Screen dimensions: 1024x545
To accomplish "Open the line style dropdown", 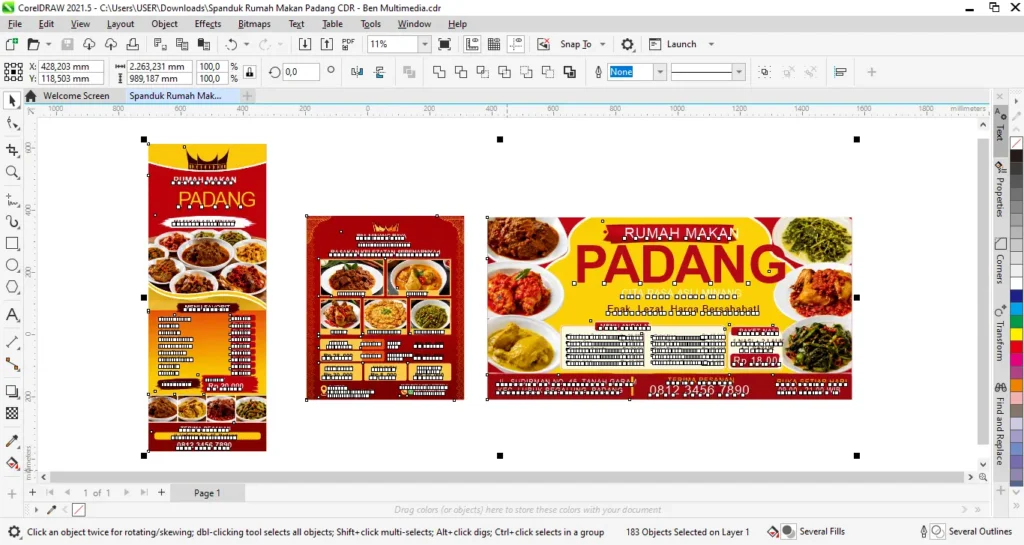I will [739, 72].
